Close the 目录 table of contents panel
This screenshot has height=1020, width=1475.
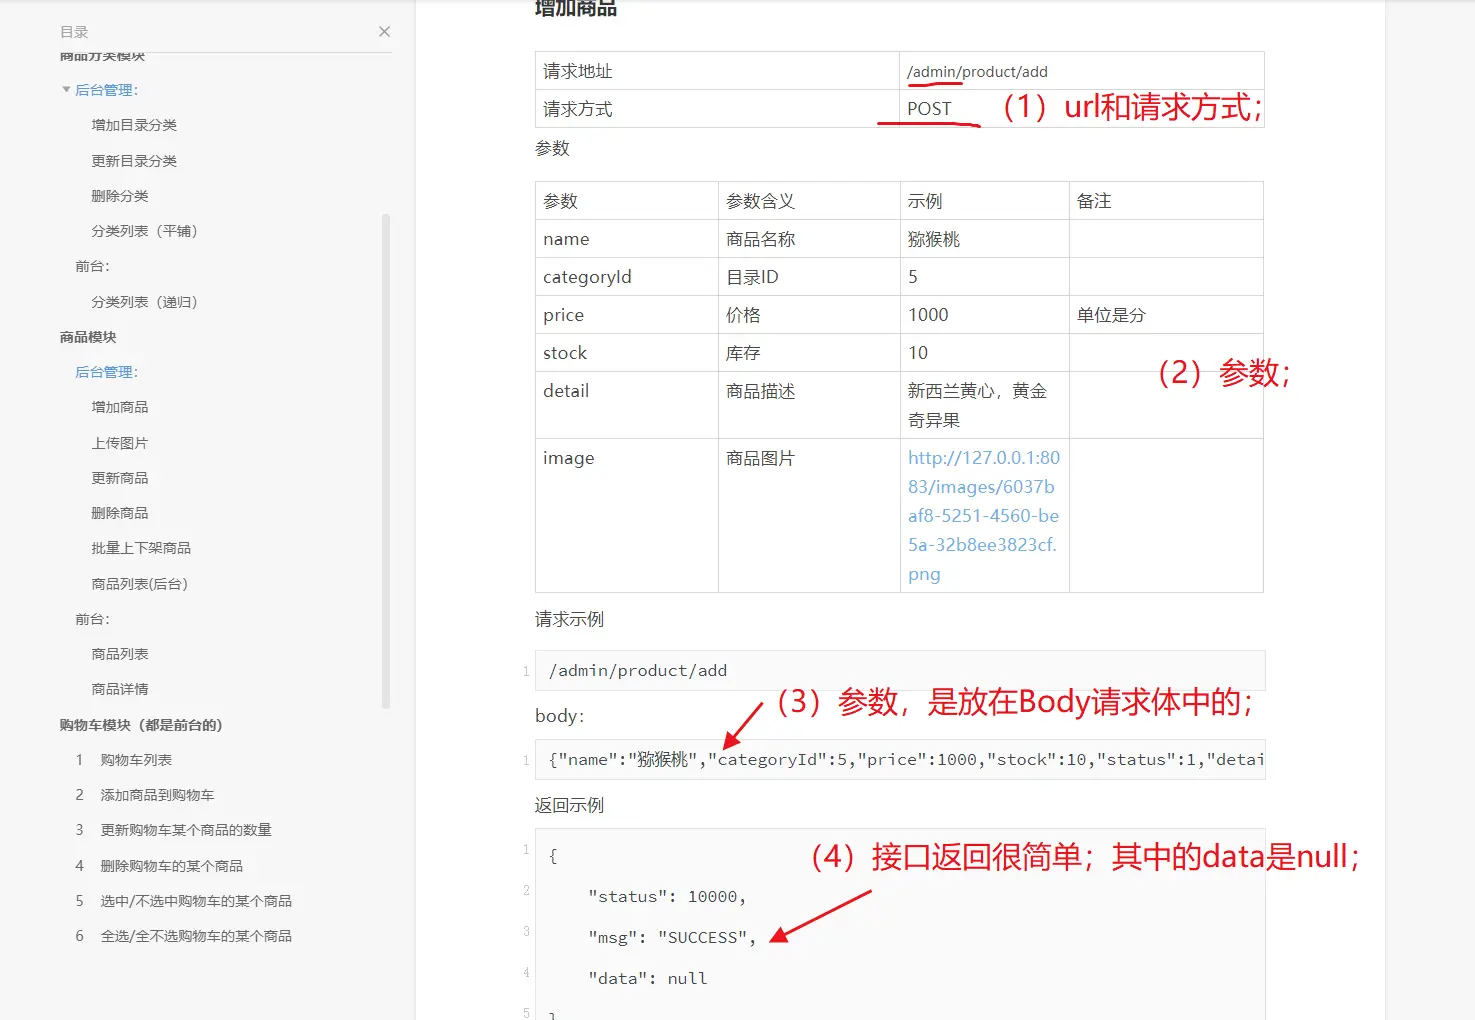click(384, 32)
